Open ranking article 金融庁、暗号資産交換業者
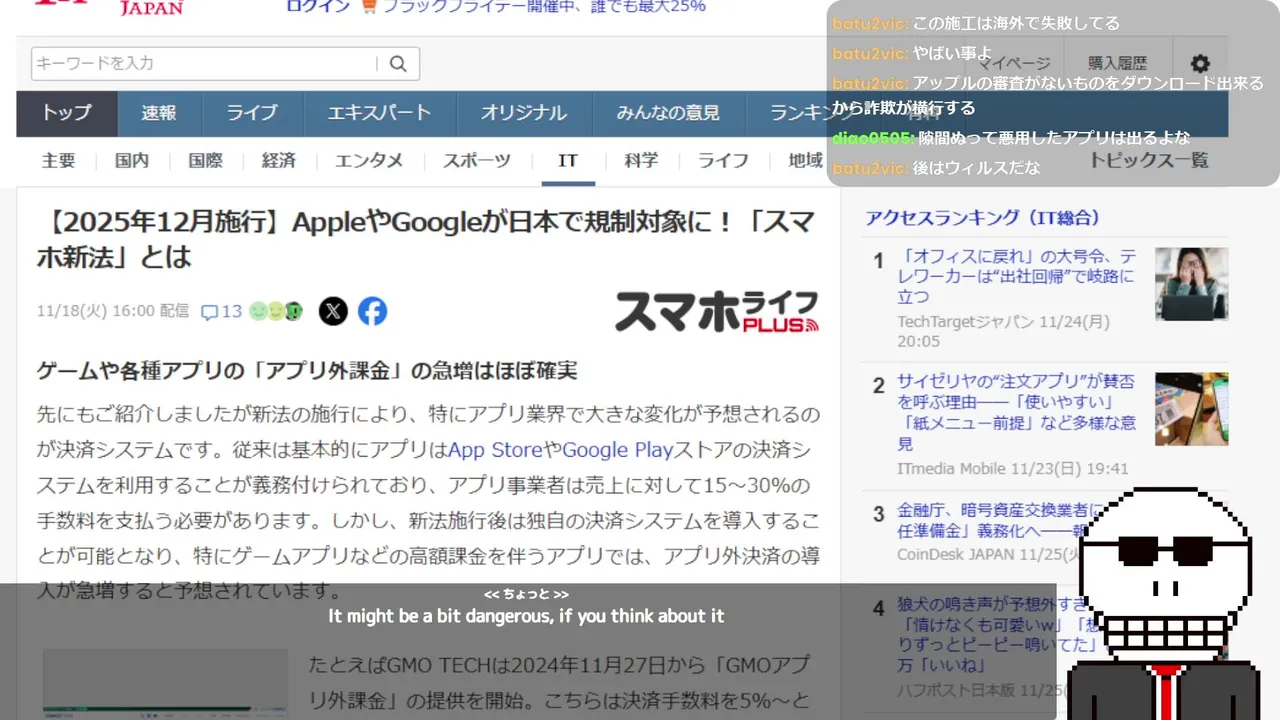Viewport: 1280px width, 720px height. [1000, 519]
